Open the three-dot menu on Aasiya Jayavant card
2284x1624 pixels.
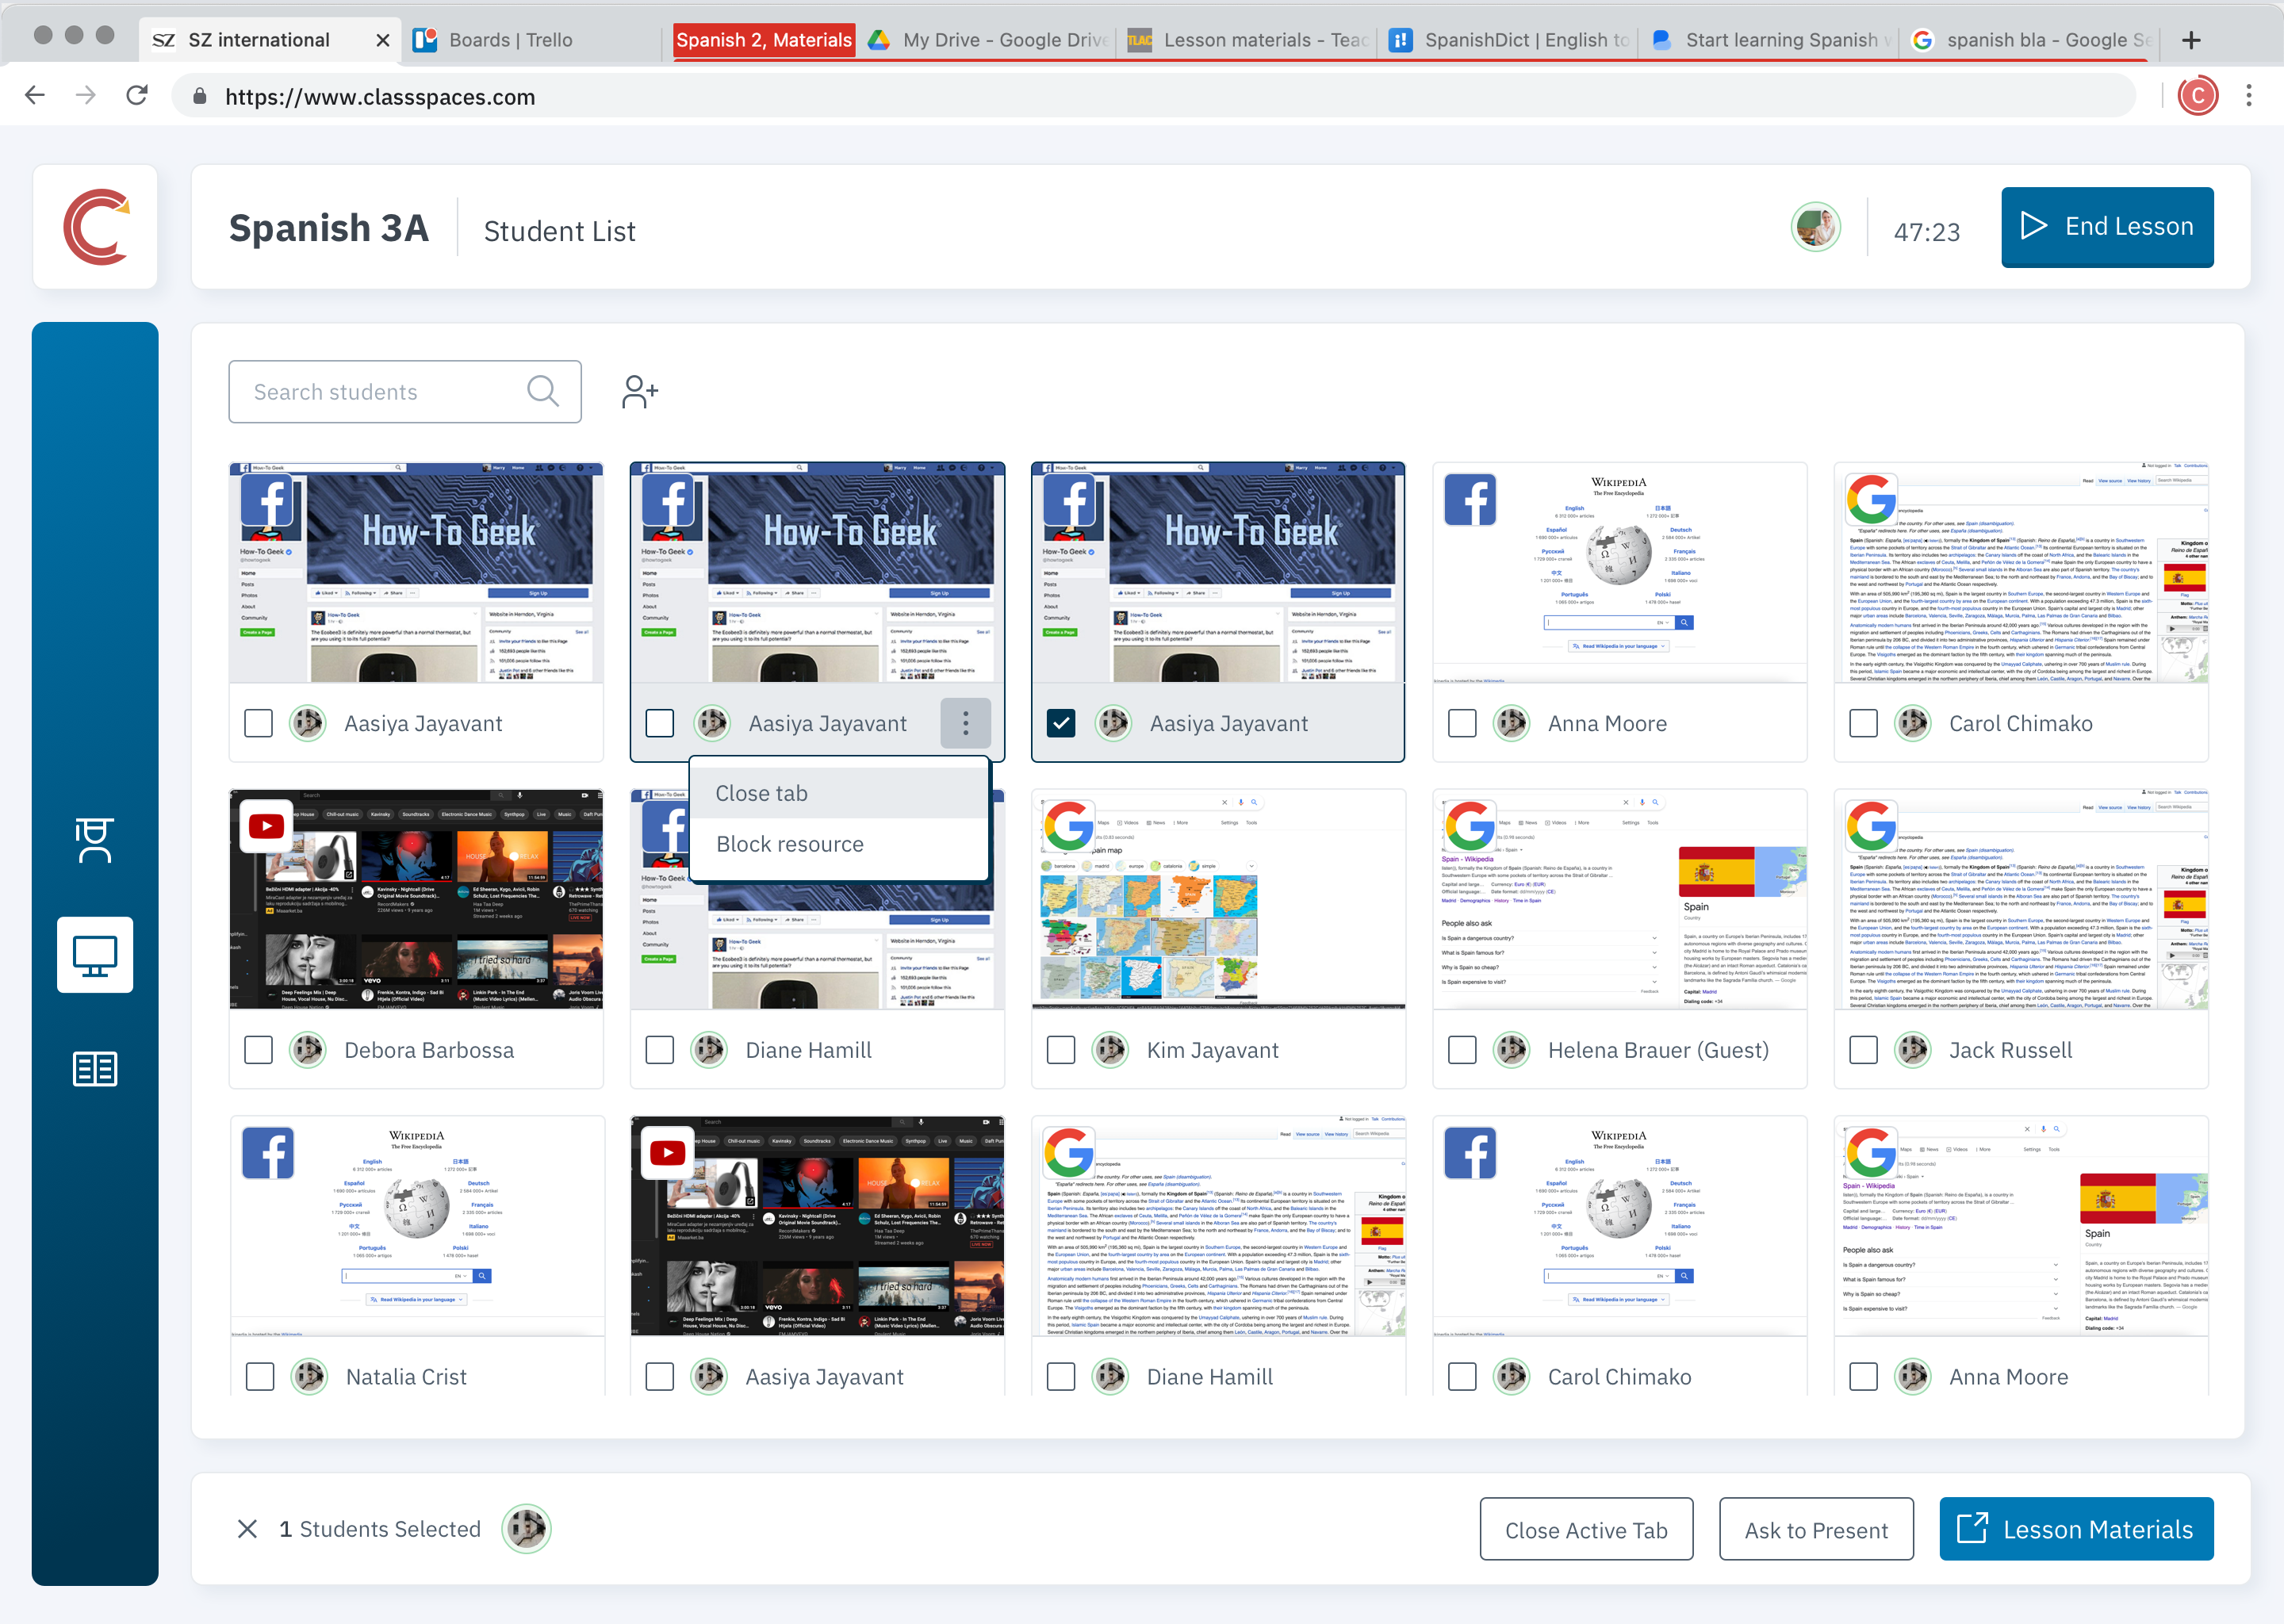coord(965,723)
